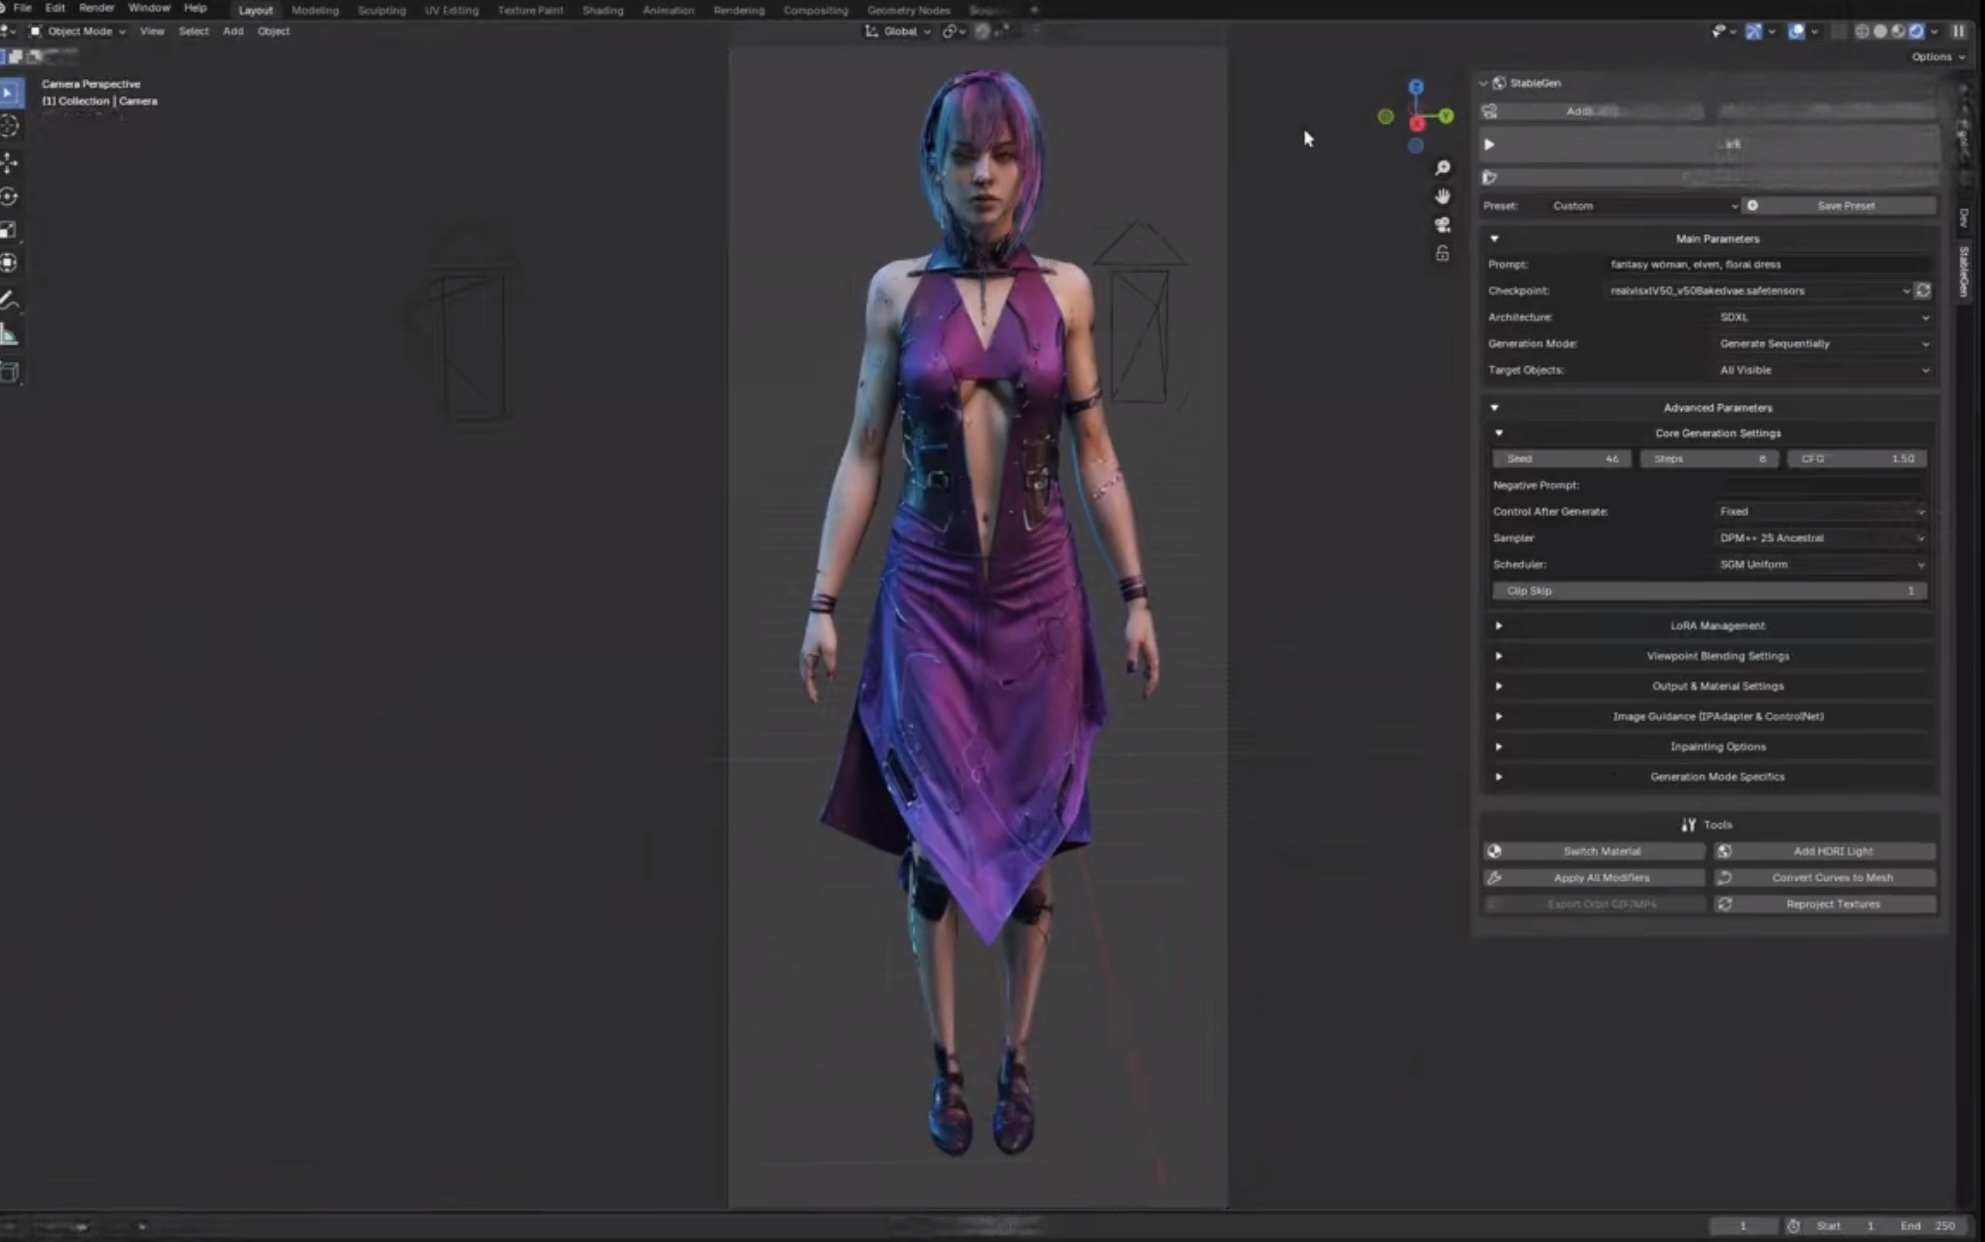Open the Sampler dropdown
1985x1242 pixels.
click(1821, 538)
